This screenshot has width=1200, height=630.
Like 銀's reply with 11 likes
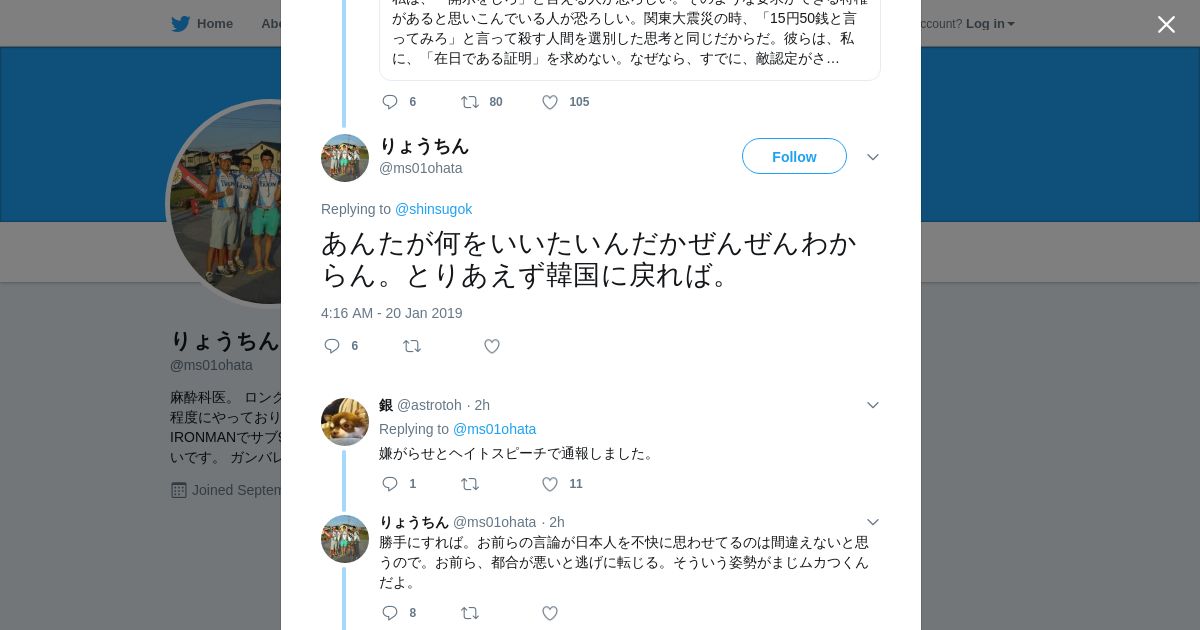[550, 484]
